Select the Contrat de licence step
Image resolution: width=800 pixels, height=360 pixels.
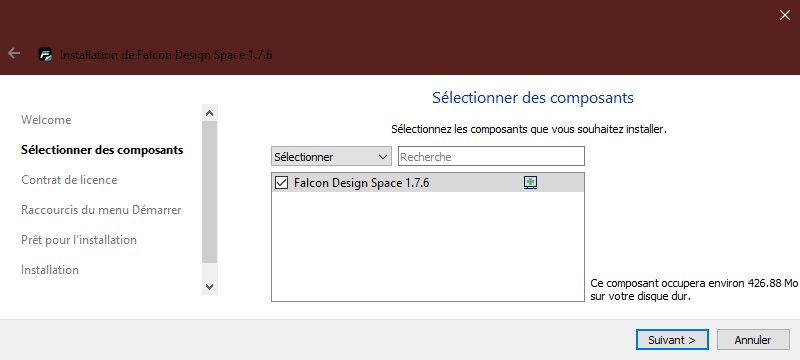69,180
